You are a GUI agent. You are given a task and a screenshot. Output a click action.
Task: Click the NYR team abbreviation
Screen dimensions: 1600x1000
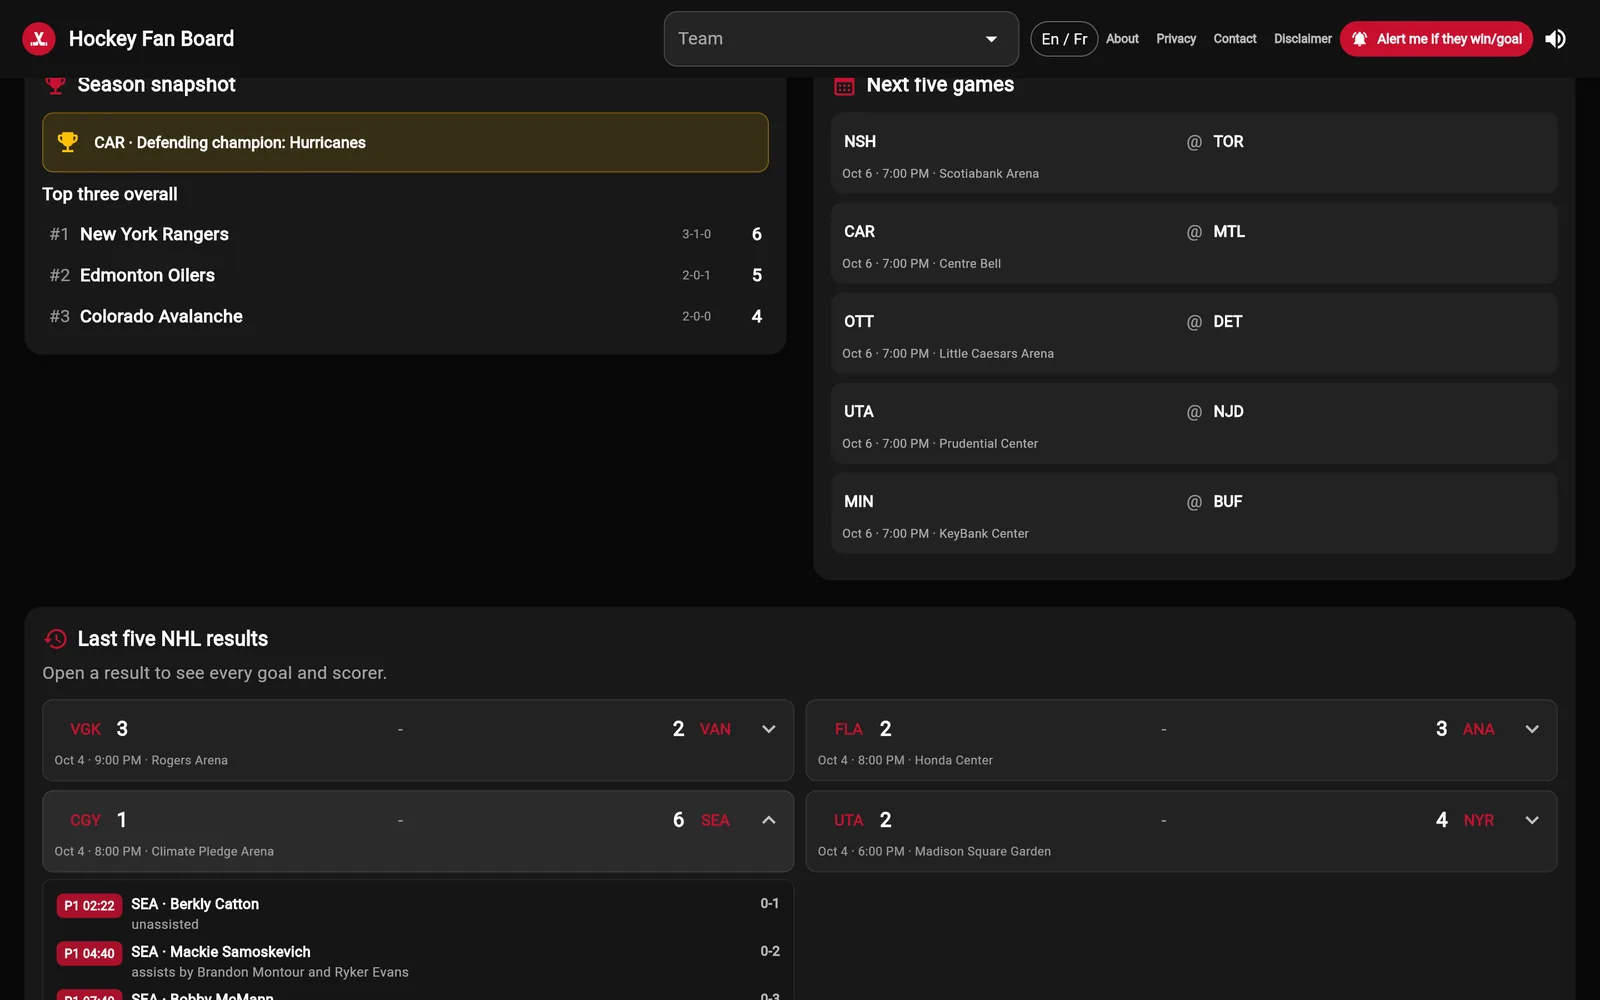coord(1478,821)
